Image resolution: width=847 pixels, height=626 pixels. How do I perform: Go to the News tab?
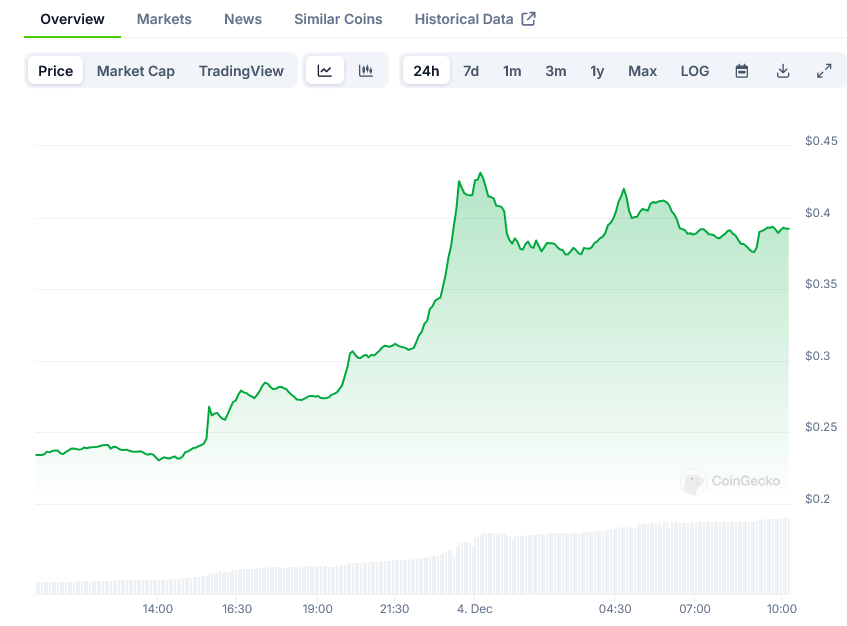point(243,19)
